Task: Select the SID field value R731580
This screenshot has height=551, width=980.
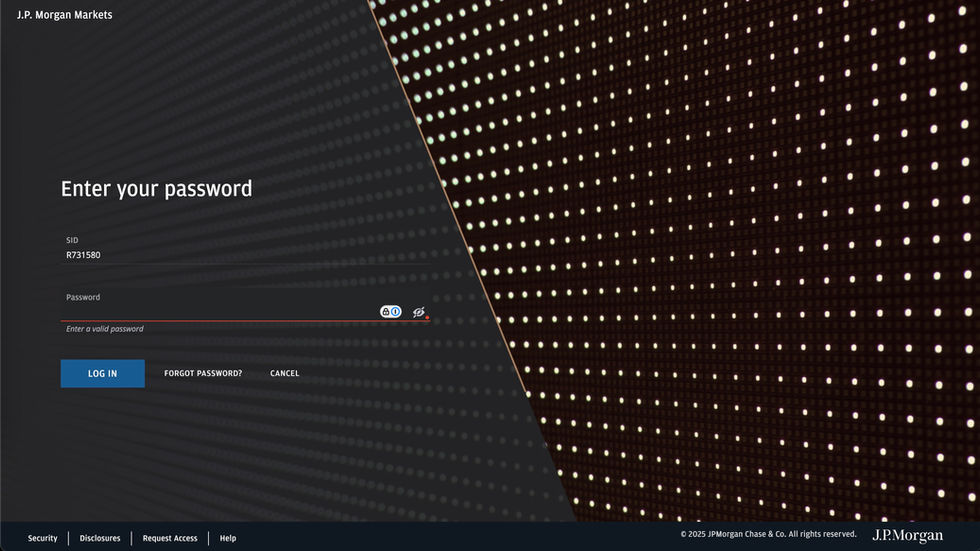Action: pos(83,255)
